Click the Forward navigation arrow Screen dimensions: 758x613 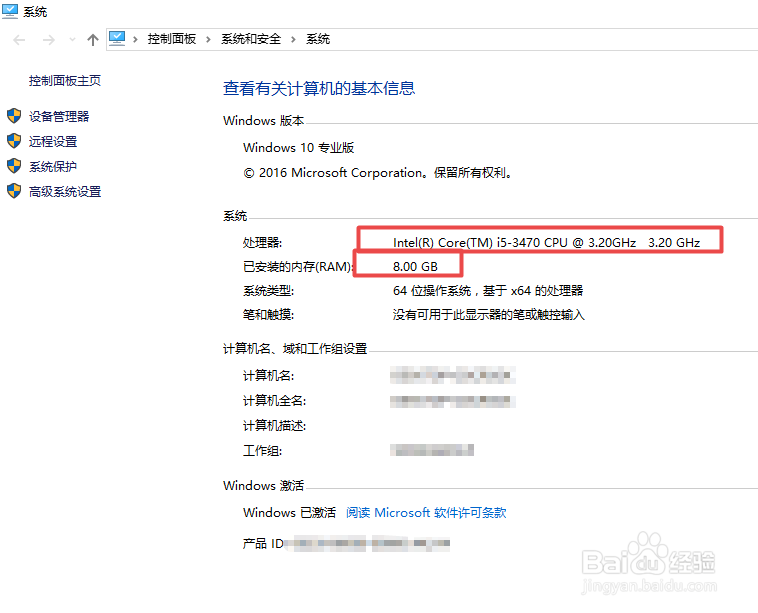pos(48,40)
